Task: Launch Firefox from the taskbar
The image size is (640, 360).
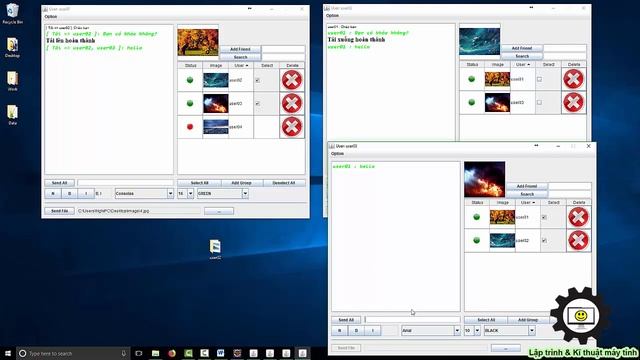Action: [172, 353]
